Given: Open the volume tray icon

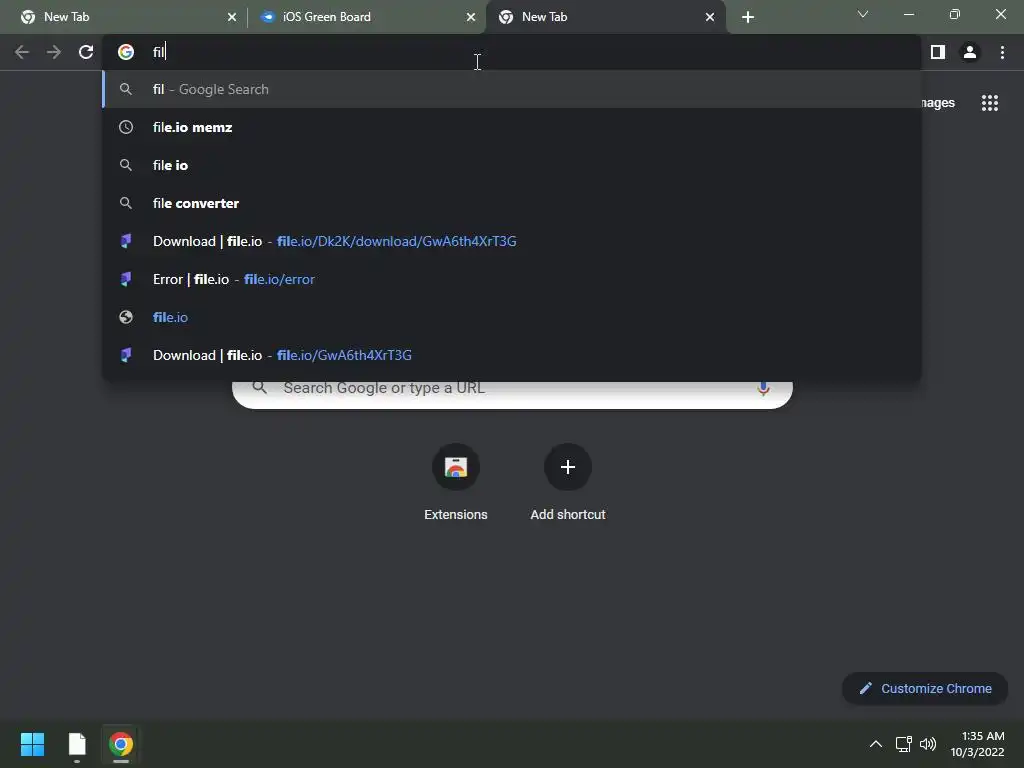Looking at the screenshot, I should [x=928, y=744].
